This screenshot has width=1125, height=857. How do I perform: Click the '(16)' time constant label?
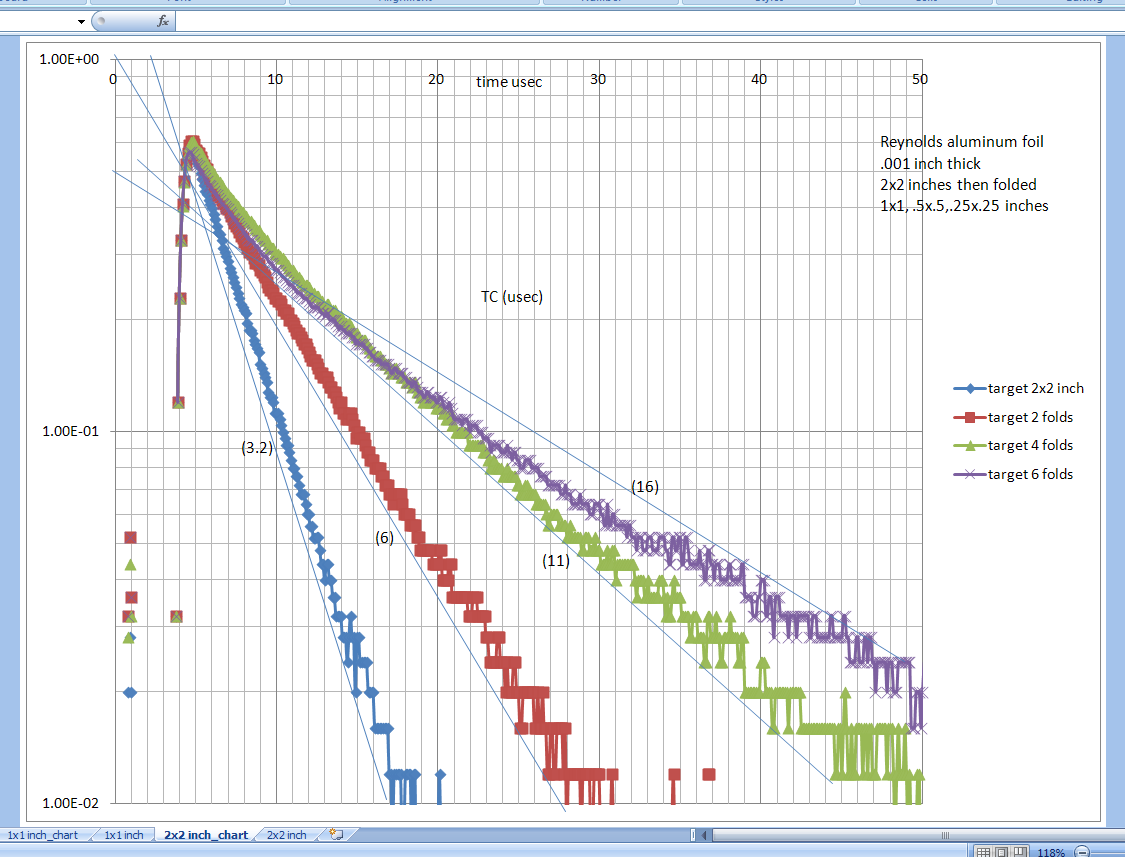(x=645, y=487)
